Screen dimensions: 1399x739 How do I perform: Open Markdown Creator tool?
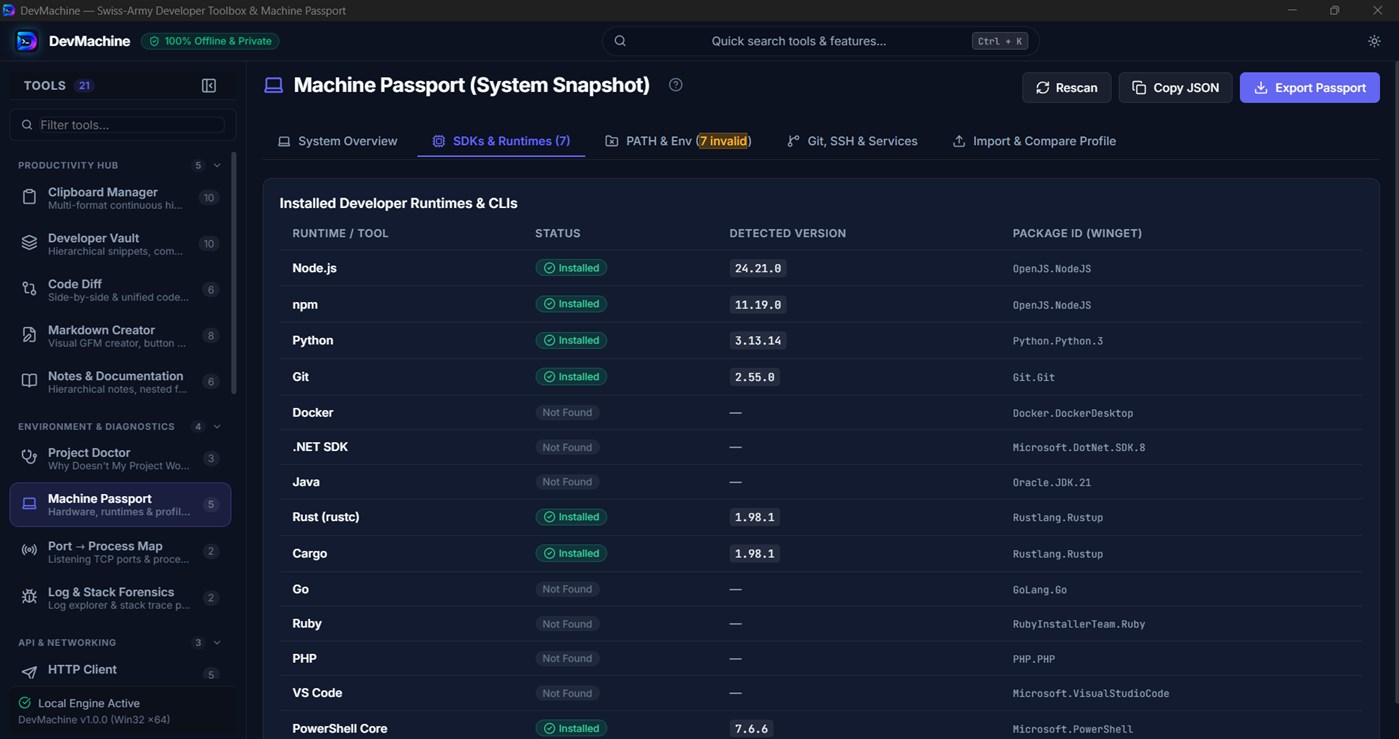(x=120, y=336)
